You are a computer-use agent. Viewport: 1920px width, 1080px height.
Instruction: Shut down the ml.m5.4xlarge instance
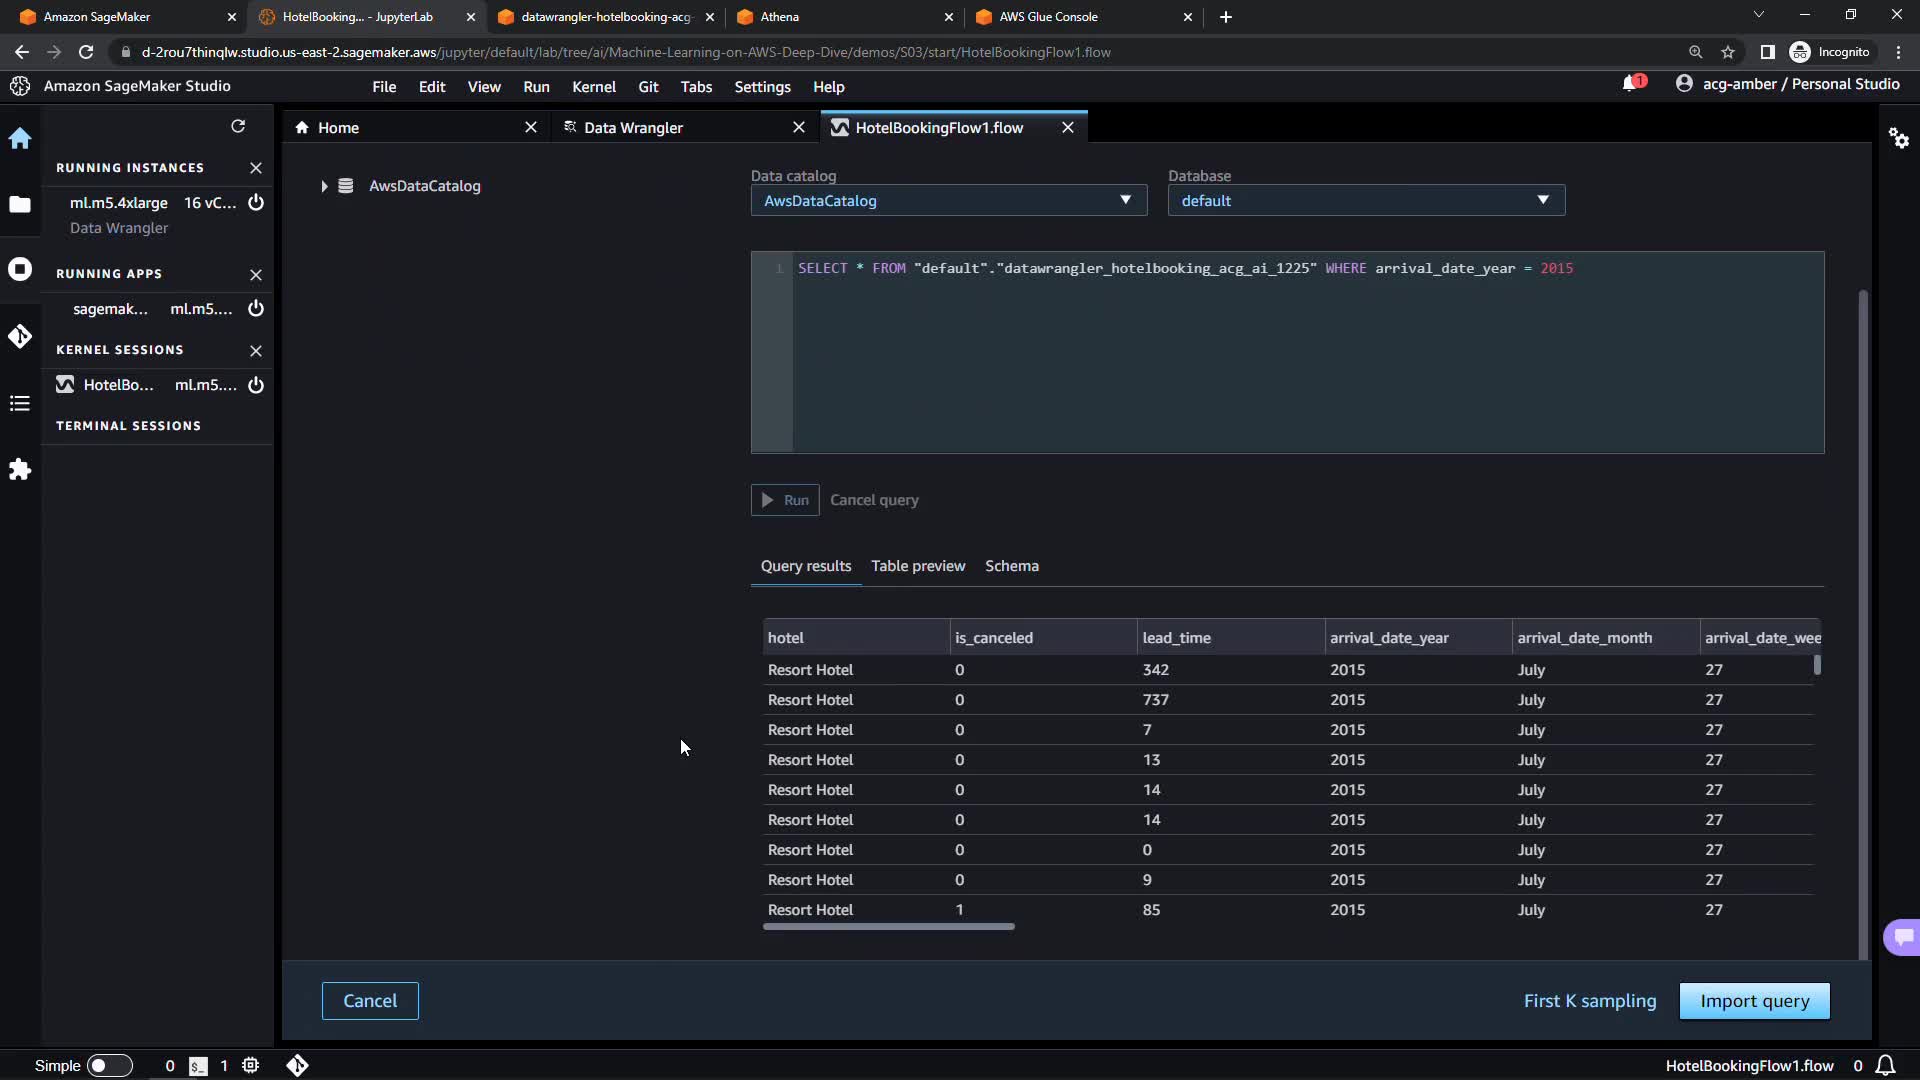tap(256, 203)
